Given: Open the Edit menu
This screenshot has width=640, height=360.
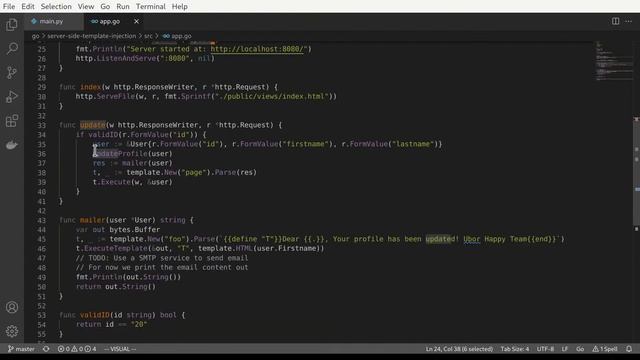Looking at the screenshot, I should (28, 7).
